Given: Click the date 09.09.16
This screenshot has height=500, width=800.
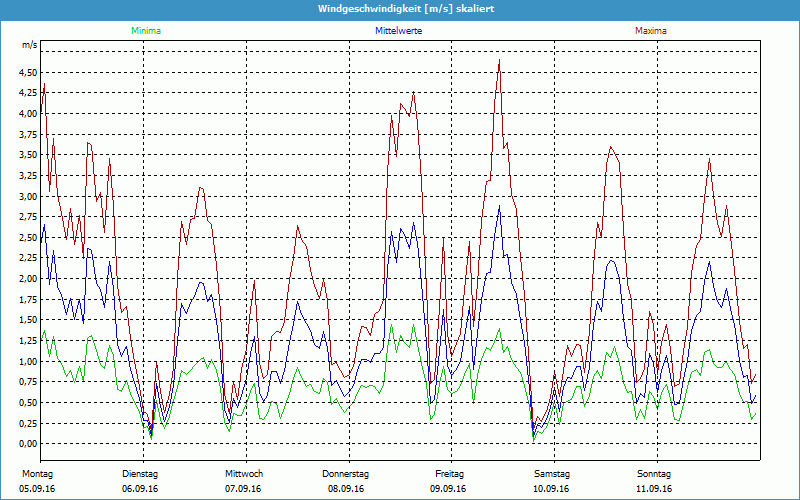Looking at the screenshot, I should pyautogui.click(x=448, y=489).
